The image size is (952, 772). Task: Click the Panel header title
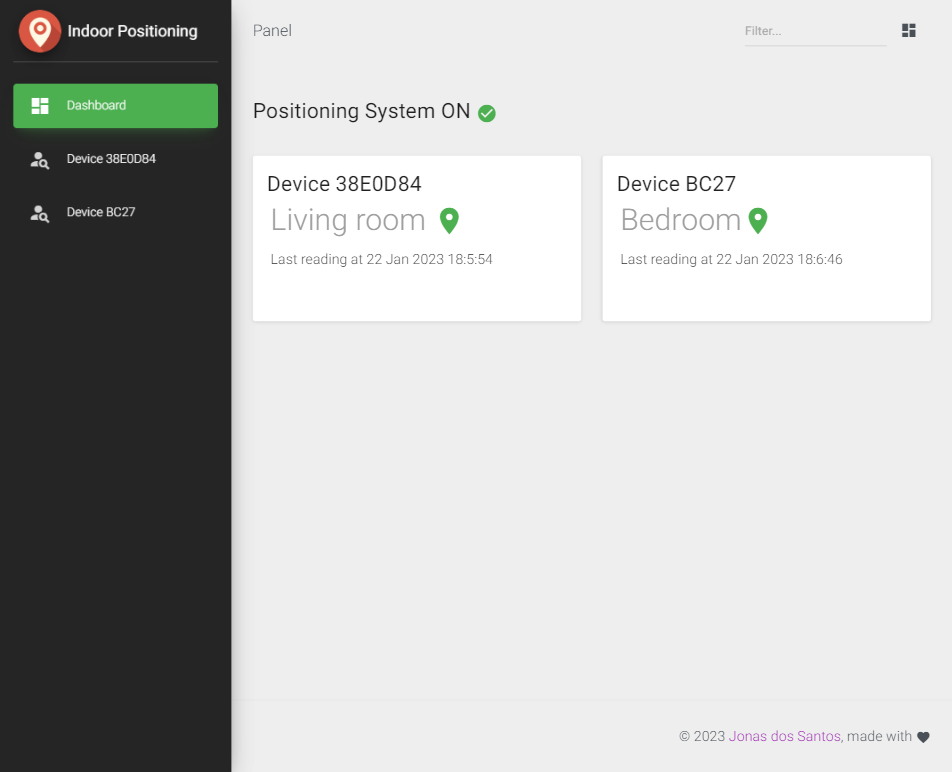coord(272,31)
